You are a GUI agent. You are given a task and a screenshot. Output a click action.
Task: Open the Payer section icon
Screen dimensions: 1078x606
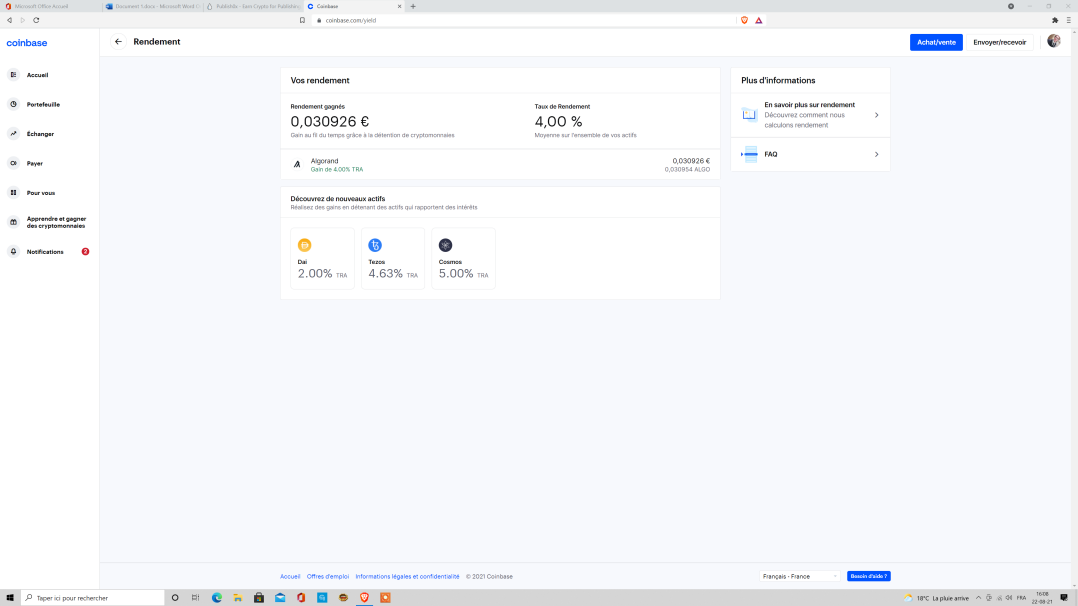[x=13, y=163]
